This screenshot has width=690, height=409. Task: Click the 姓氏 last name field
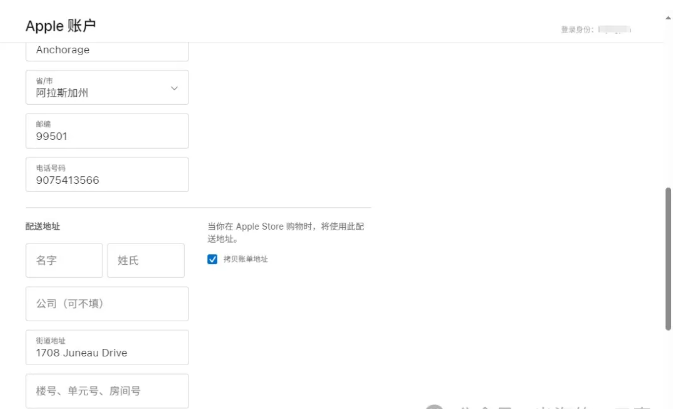[x=146, y=261]
